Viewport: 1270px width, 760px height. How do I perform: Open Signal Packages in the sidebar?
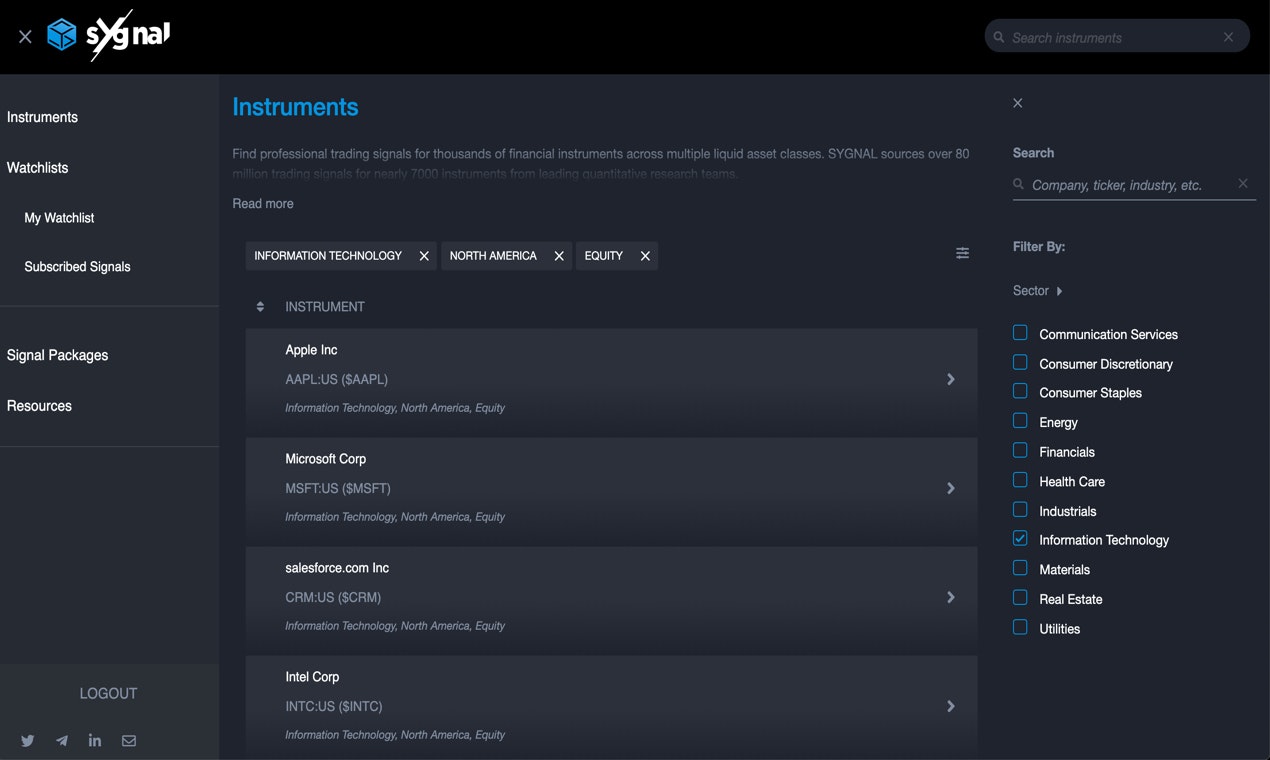click(57, 355)
